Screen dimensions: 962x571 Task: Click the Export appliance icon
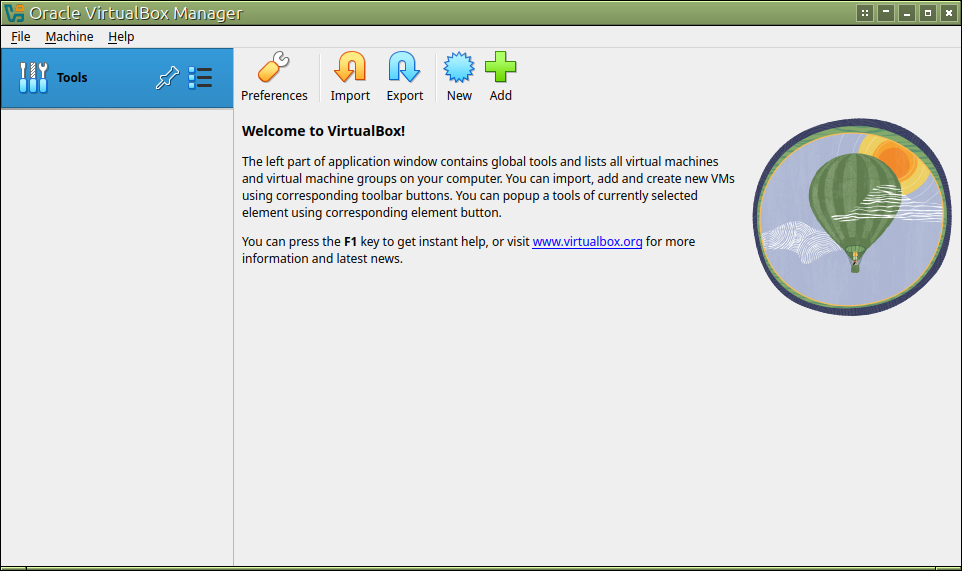tap(404, 69)
